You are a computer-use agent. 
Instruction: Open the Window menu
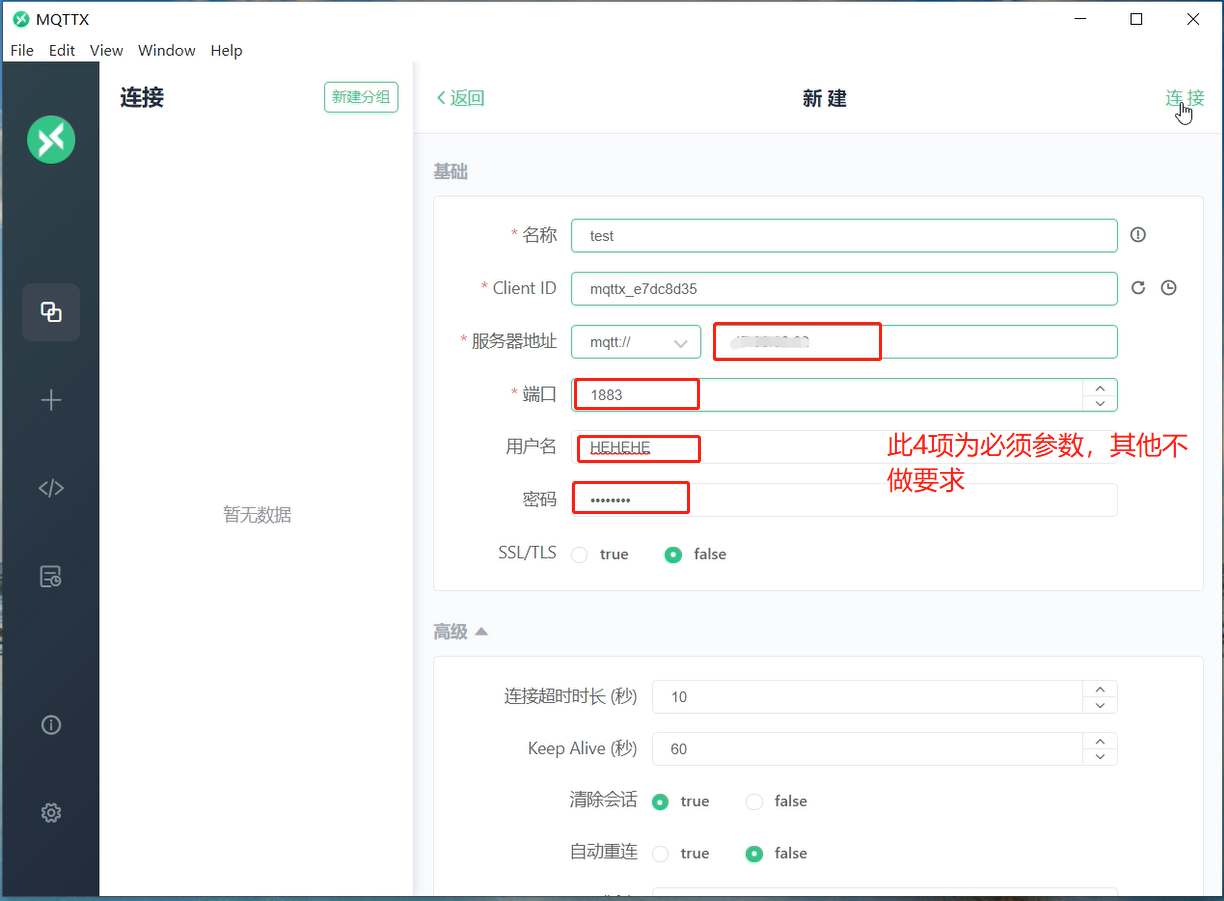166,50
